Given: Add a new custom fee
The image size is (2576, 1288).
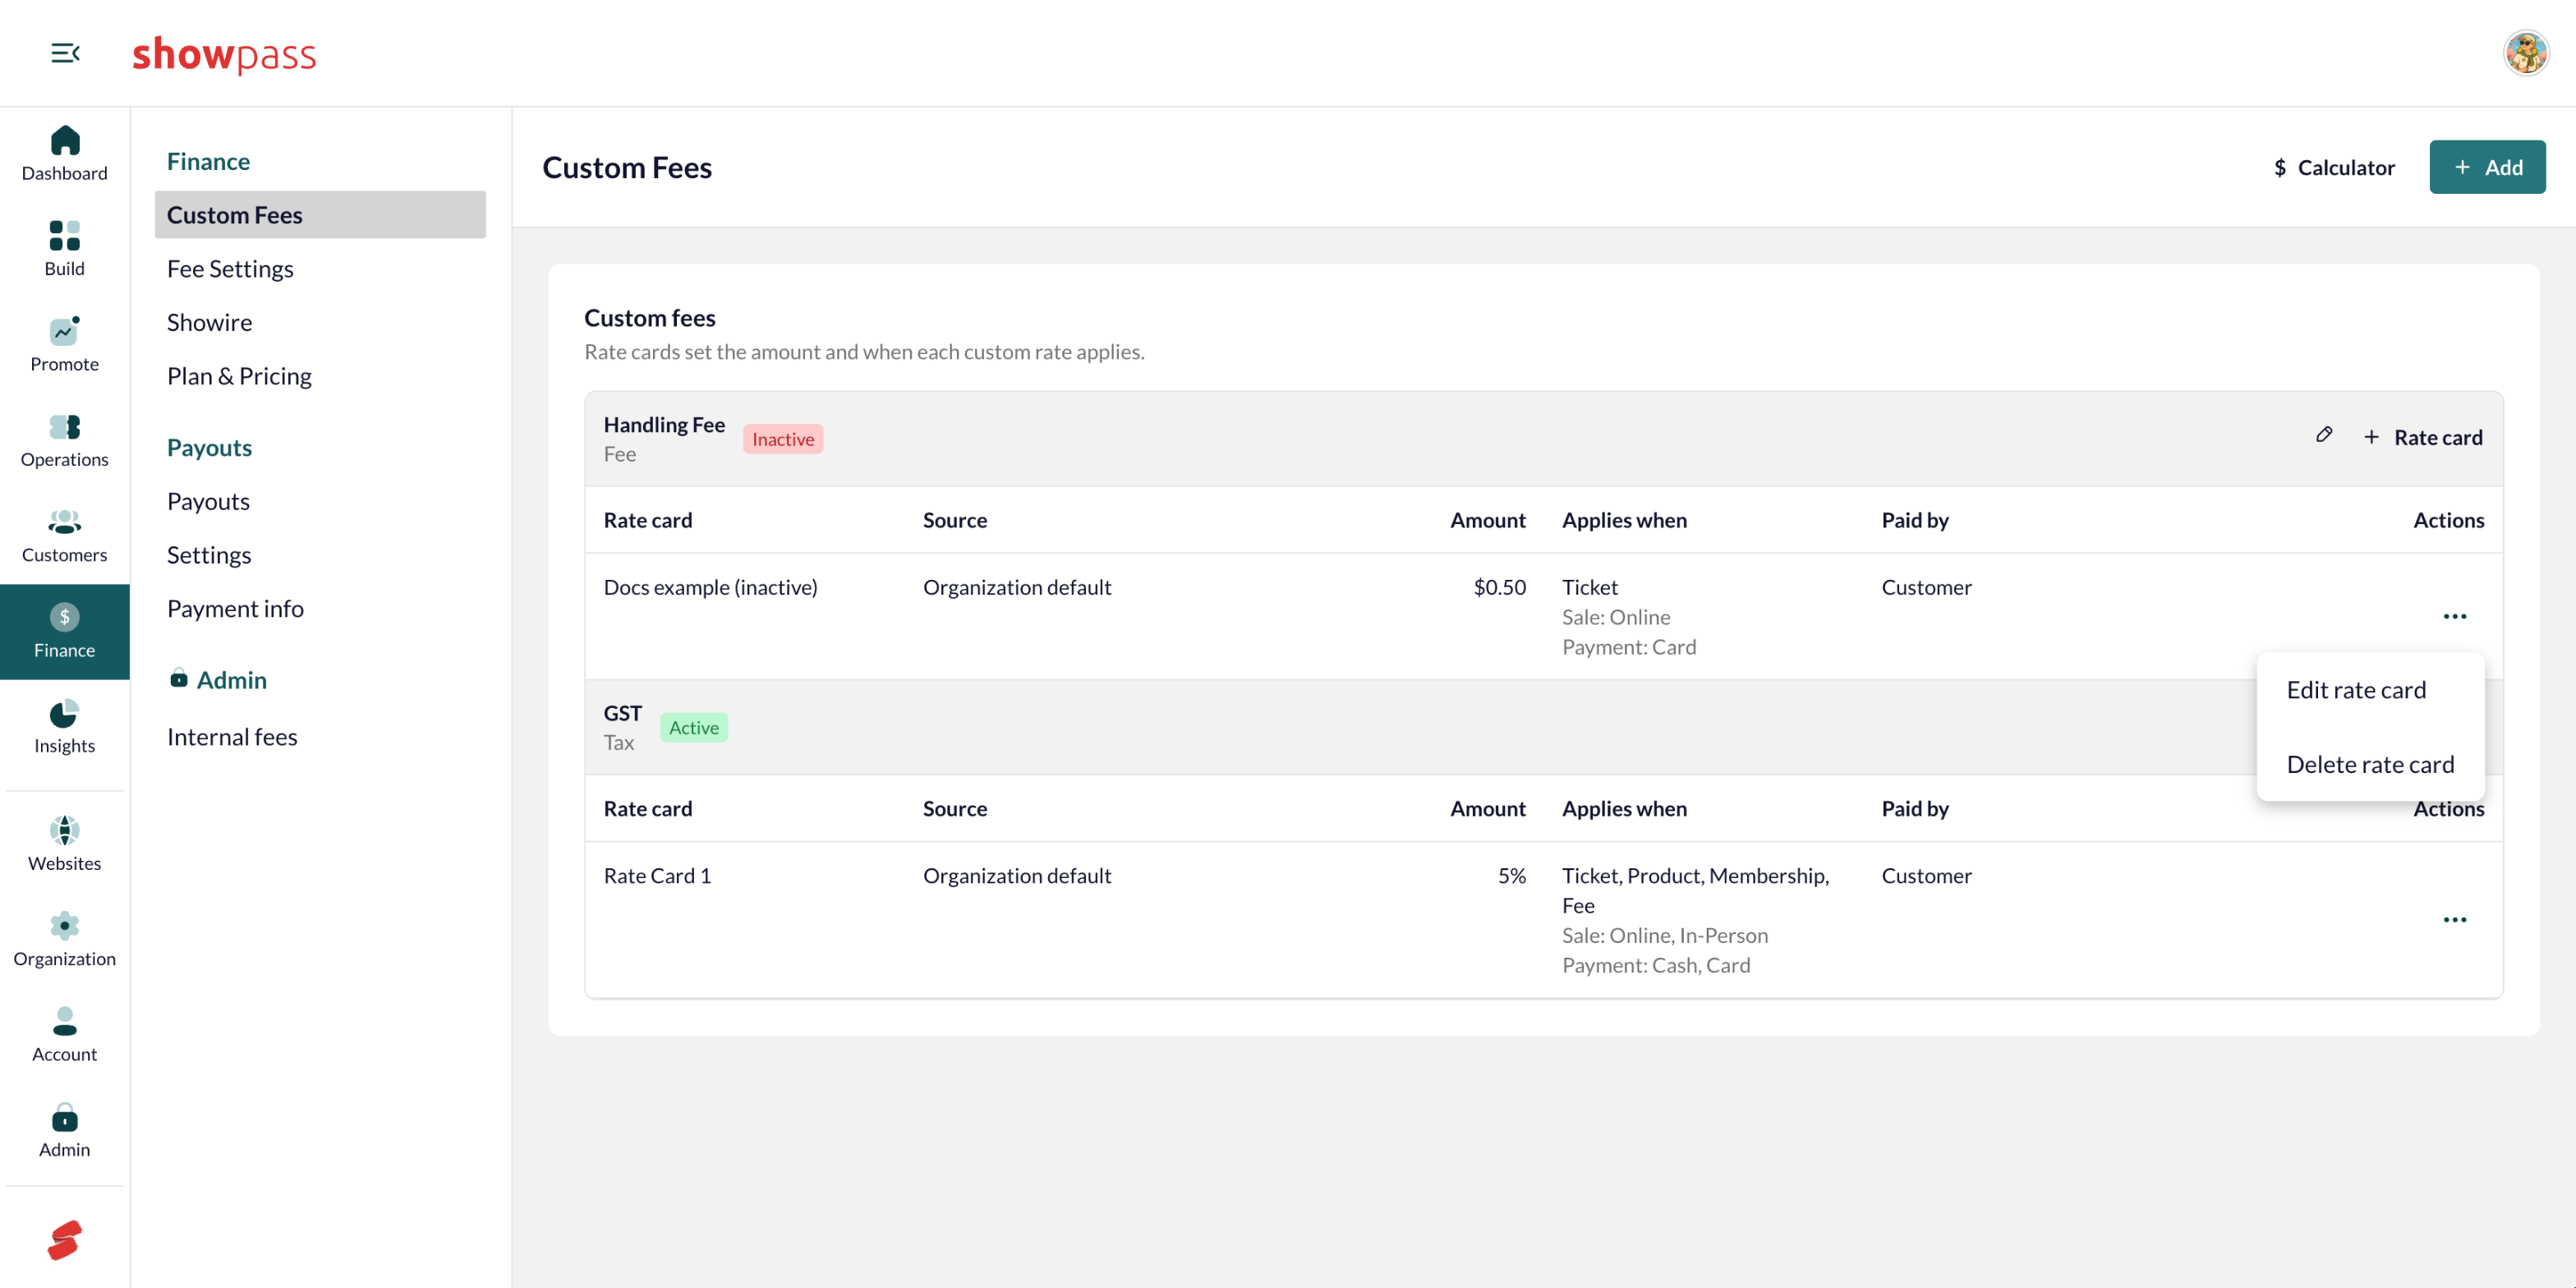Looking at the screenshot, I should [2487, 167].
